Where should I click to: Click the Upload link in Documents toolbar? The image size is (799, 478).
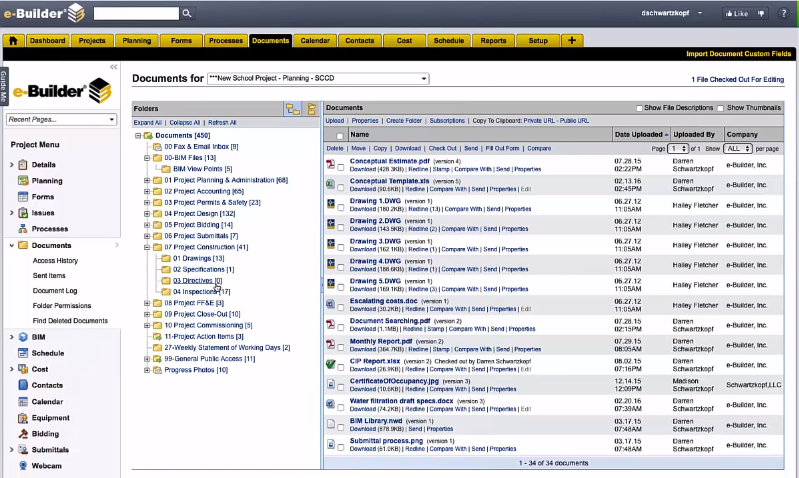334,120
